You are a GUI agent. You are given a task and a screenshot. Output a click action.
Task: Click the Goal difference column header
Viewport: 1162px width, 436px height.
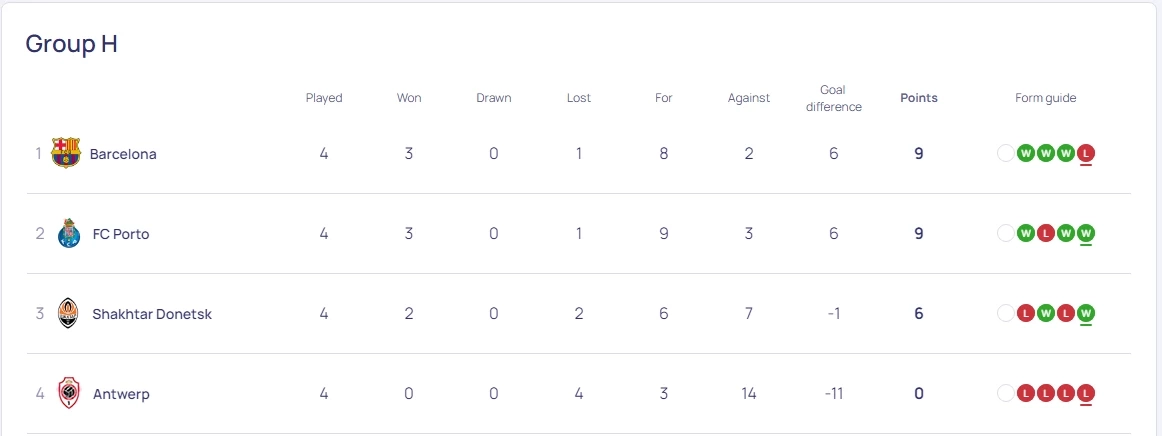833,98
